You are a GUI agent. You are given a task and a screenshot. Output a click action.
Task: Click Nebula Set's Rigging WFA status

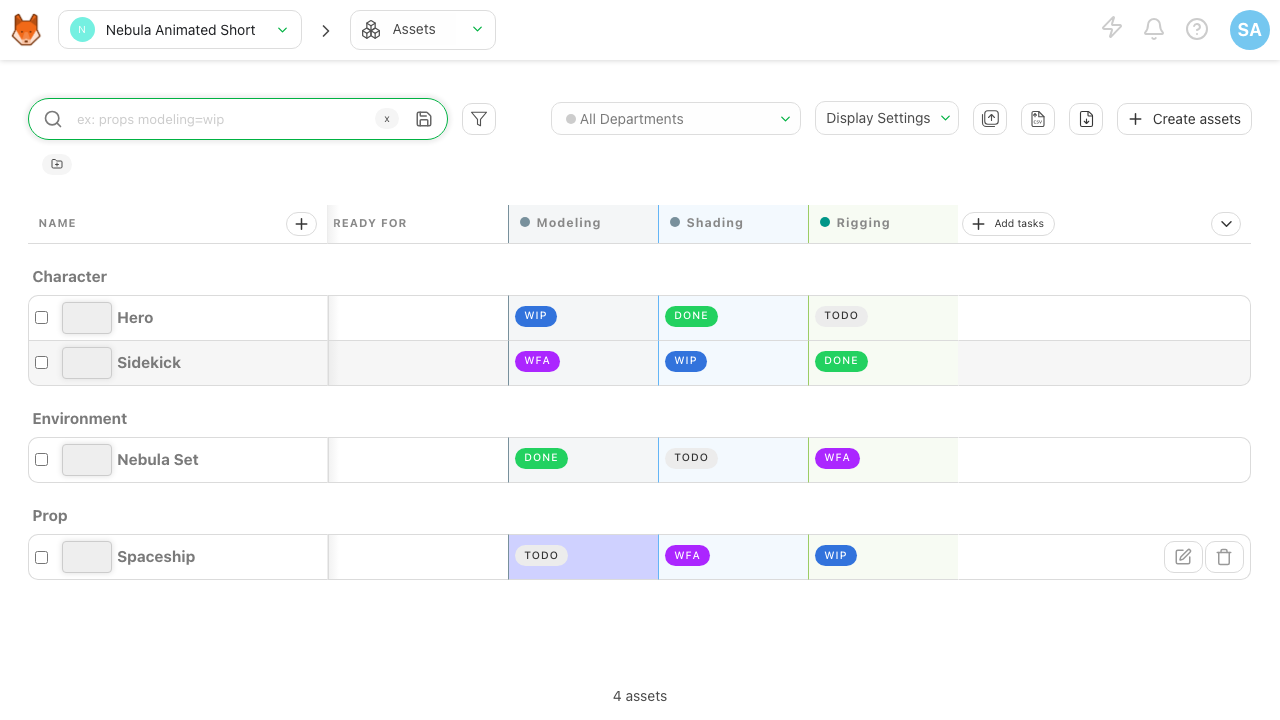tap(837, 458)
